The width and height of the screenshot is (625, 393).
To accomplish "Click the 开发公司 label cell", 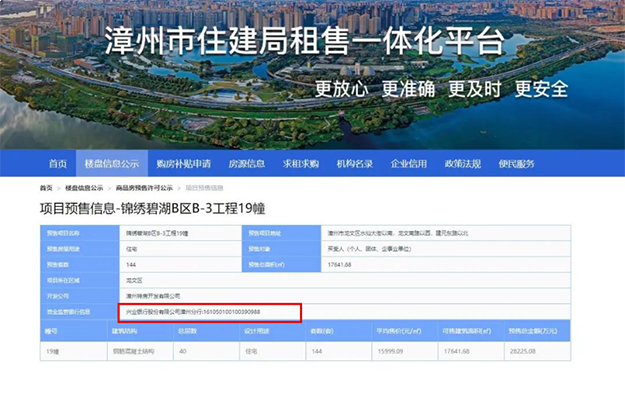I will coord(80,296).
